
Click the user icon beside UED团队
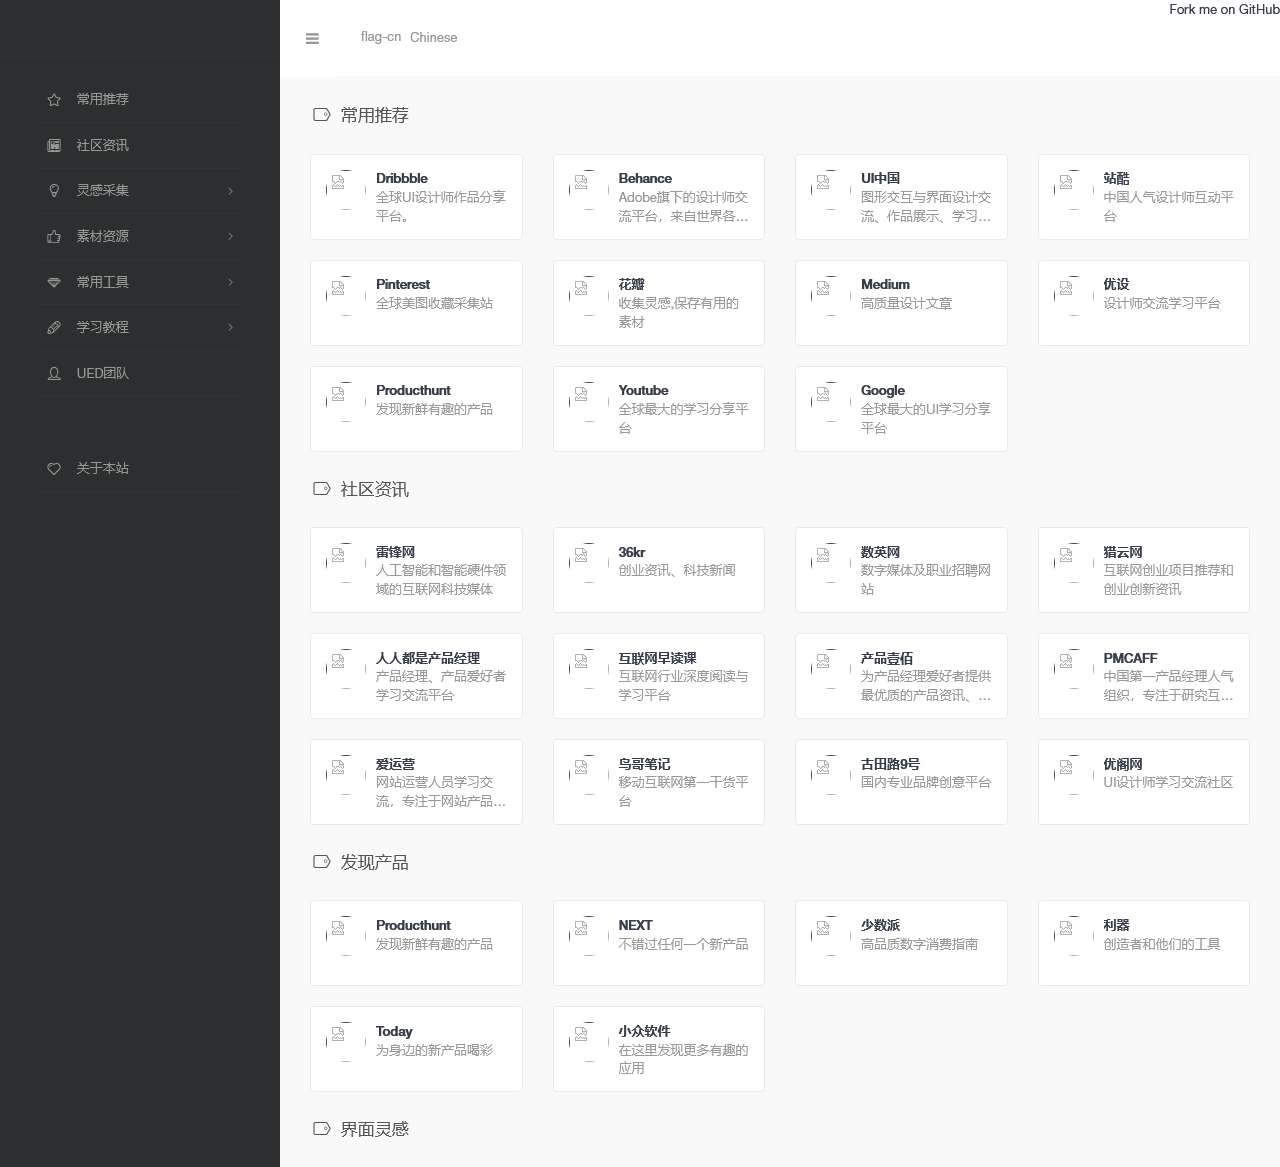pyautogui.click(x=54, y=374)
